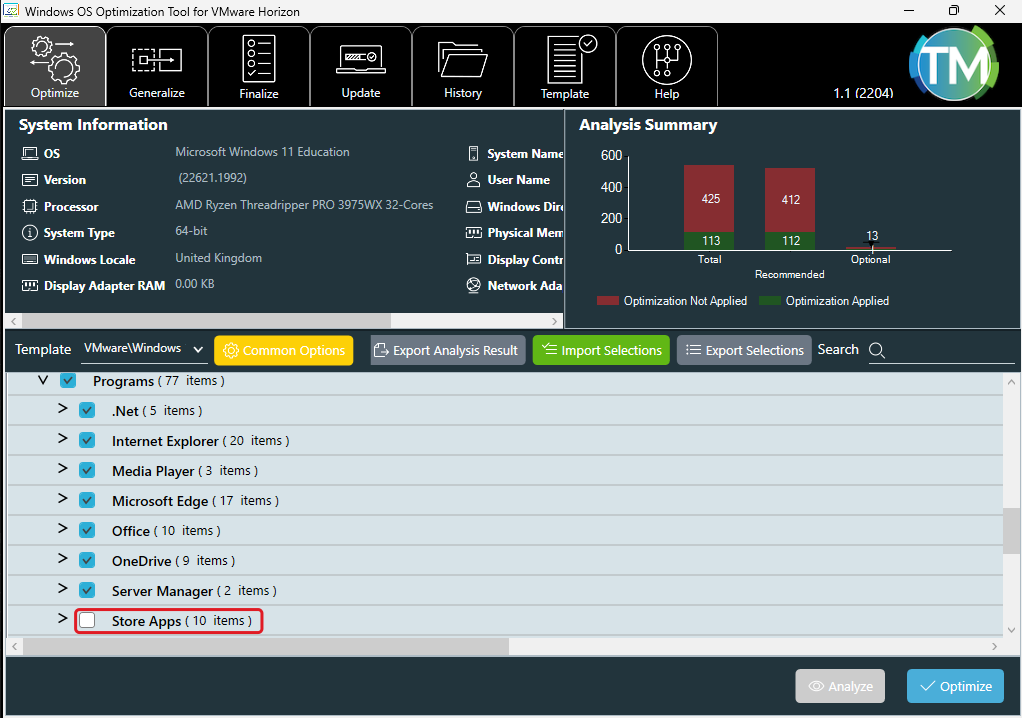Click the Optimization Not Applied legend swatch
Image resolution: width=1022 pixels, height=718 pixels.
[x=607, y=301]
